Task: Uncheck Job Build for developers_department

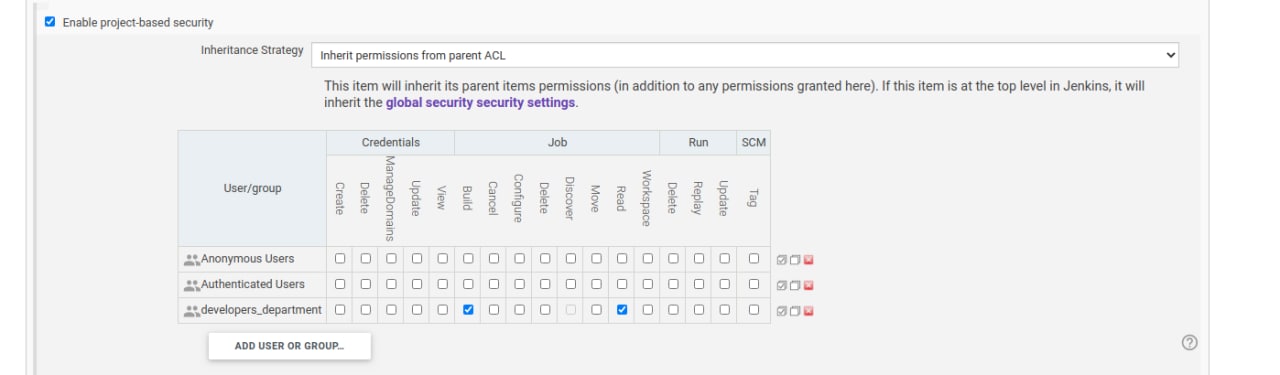Action: click(468, 310)
